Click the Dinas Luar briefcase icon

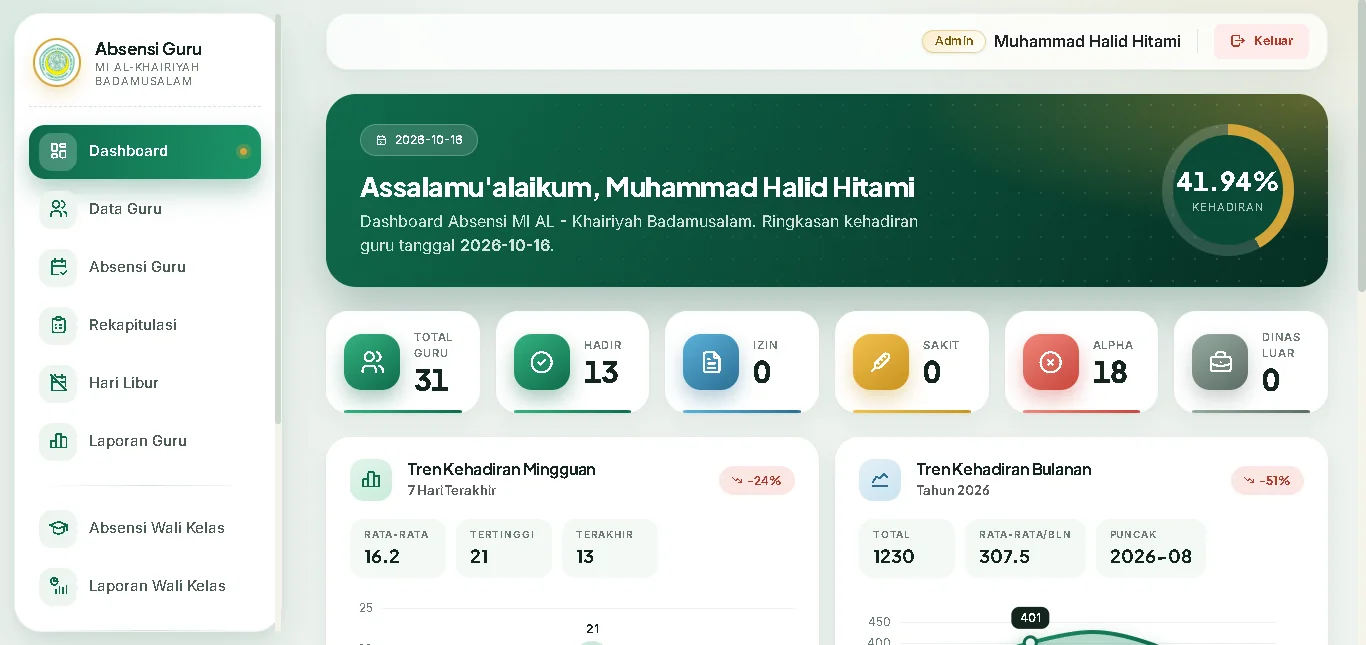[1220, 362]
